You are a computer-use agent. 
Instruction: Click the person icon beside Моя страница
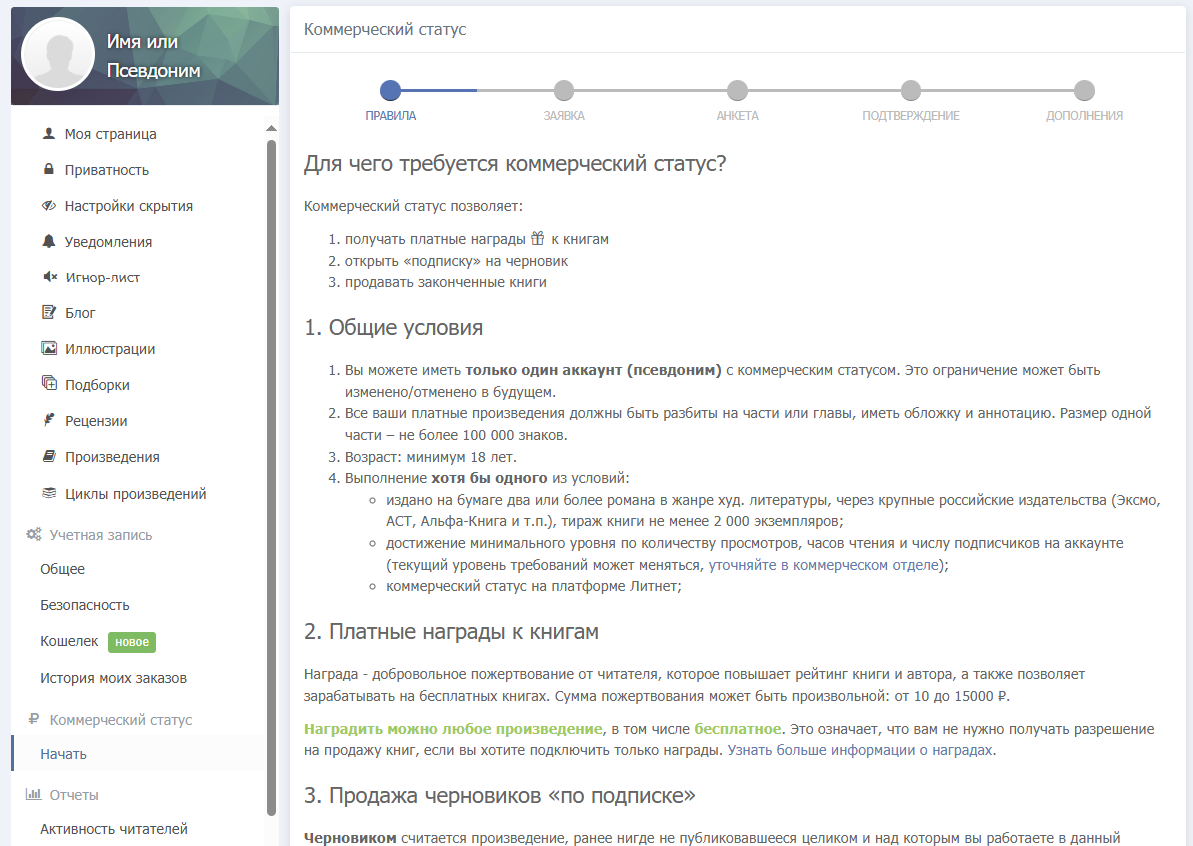[49, 133]
